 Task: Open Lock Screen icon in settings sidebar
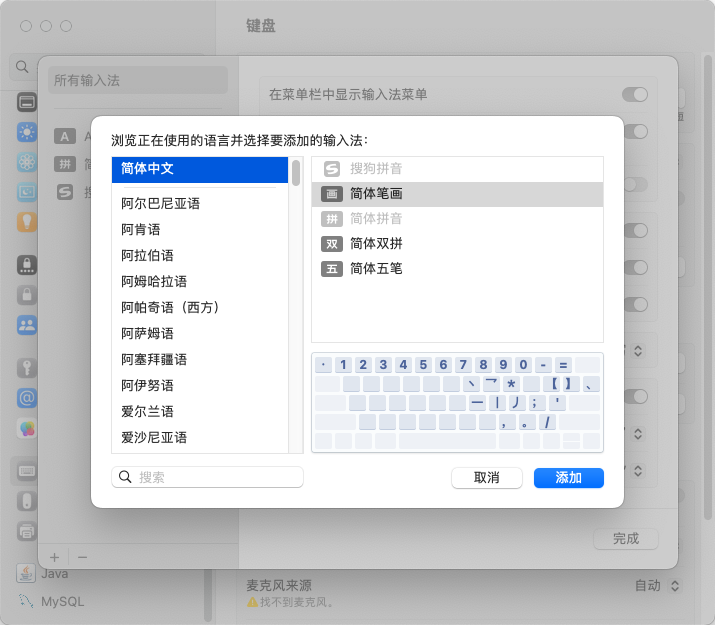27,265
